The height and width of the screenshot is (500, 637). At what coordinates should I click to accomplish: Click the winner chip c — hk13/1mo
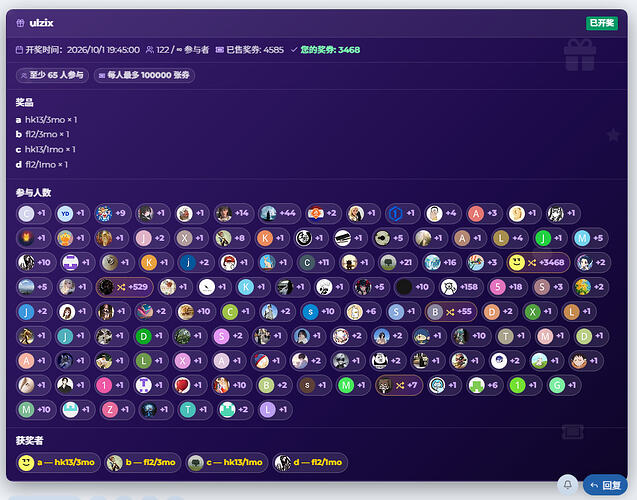tap(227, 463)
